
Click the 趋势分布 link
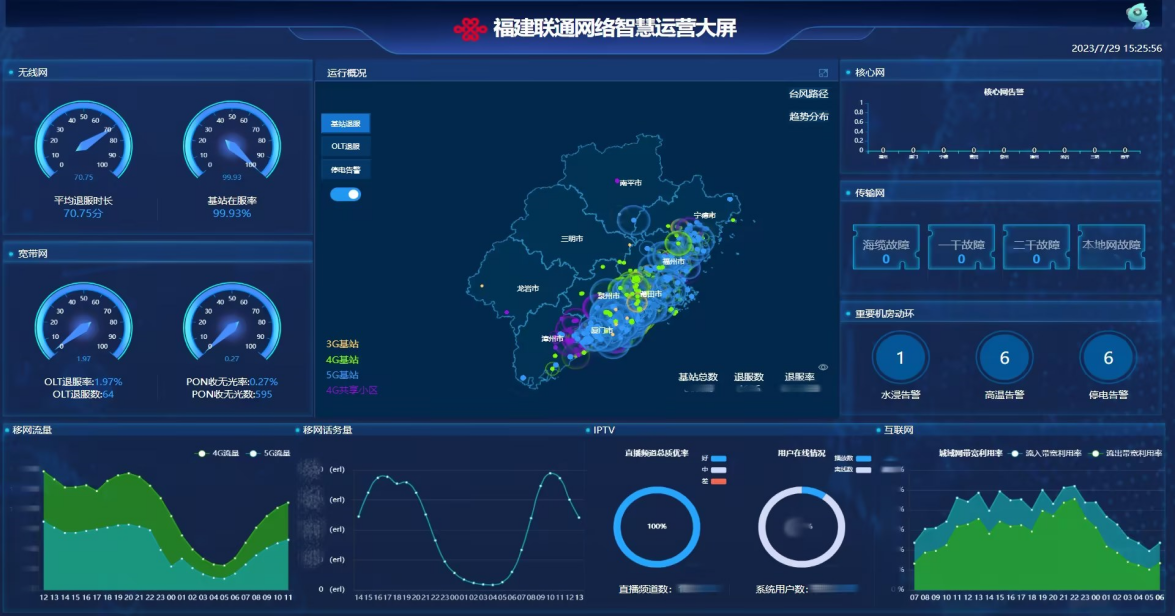pyautogui.click(x=808, y=116)
